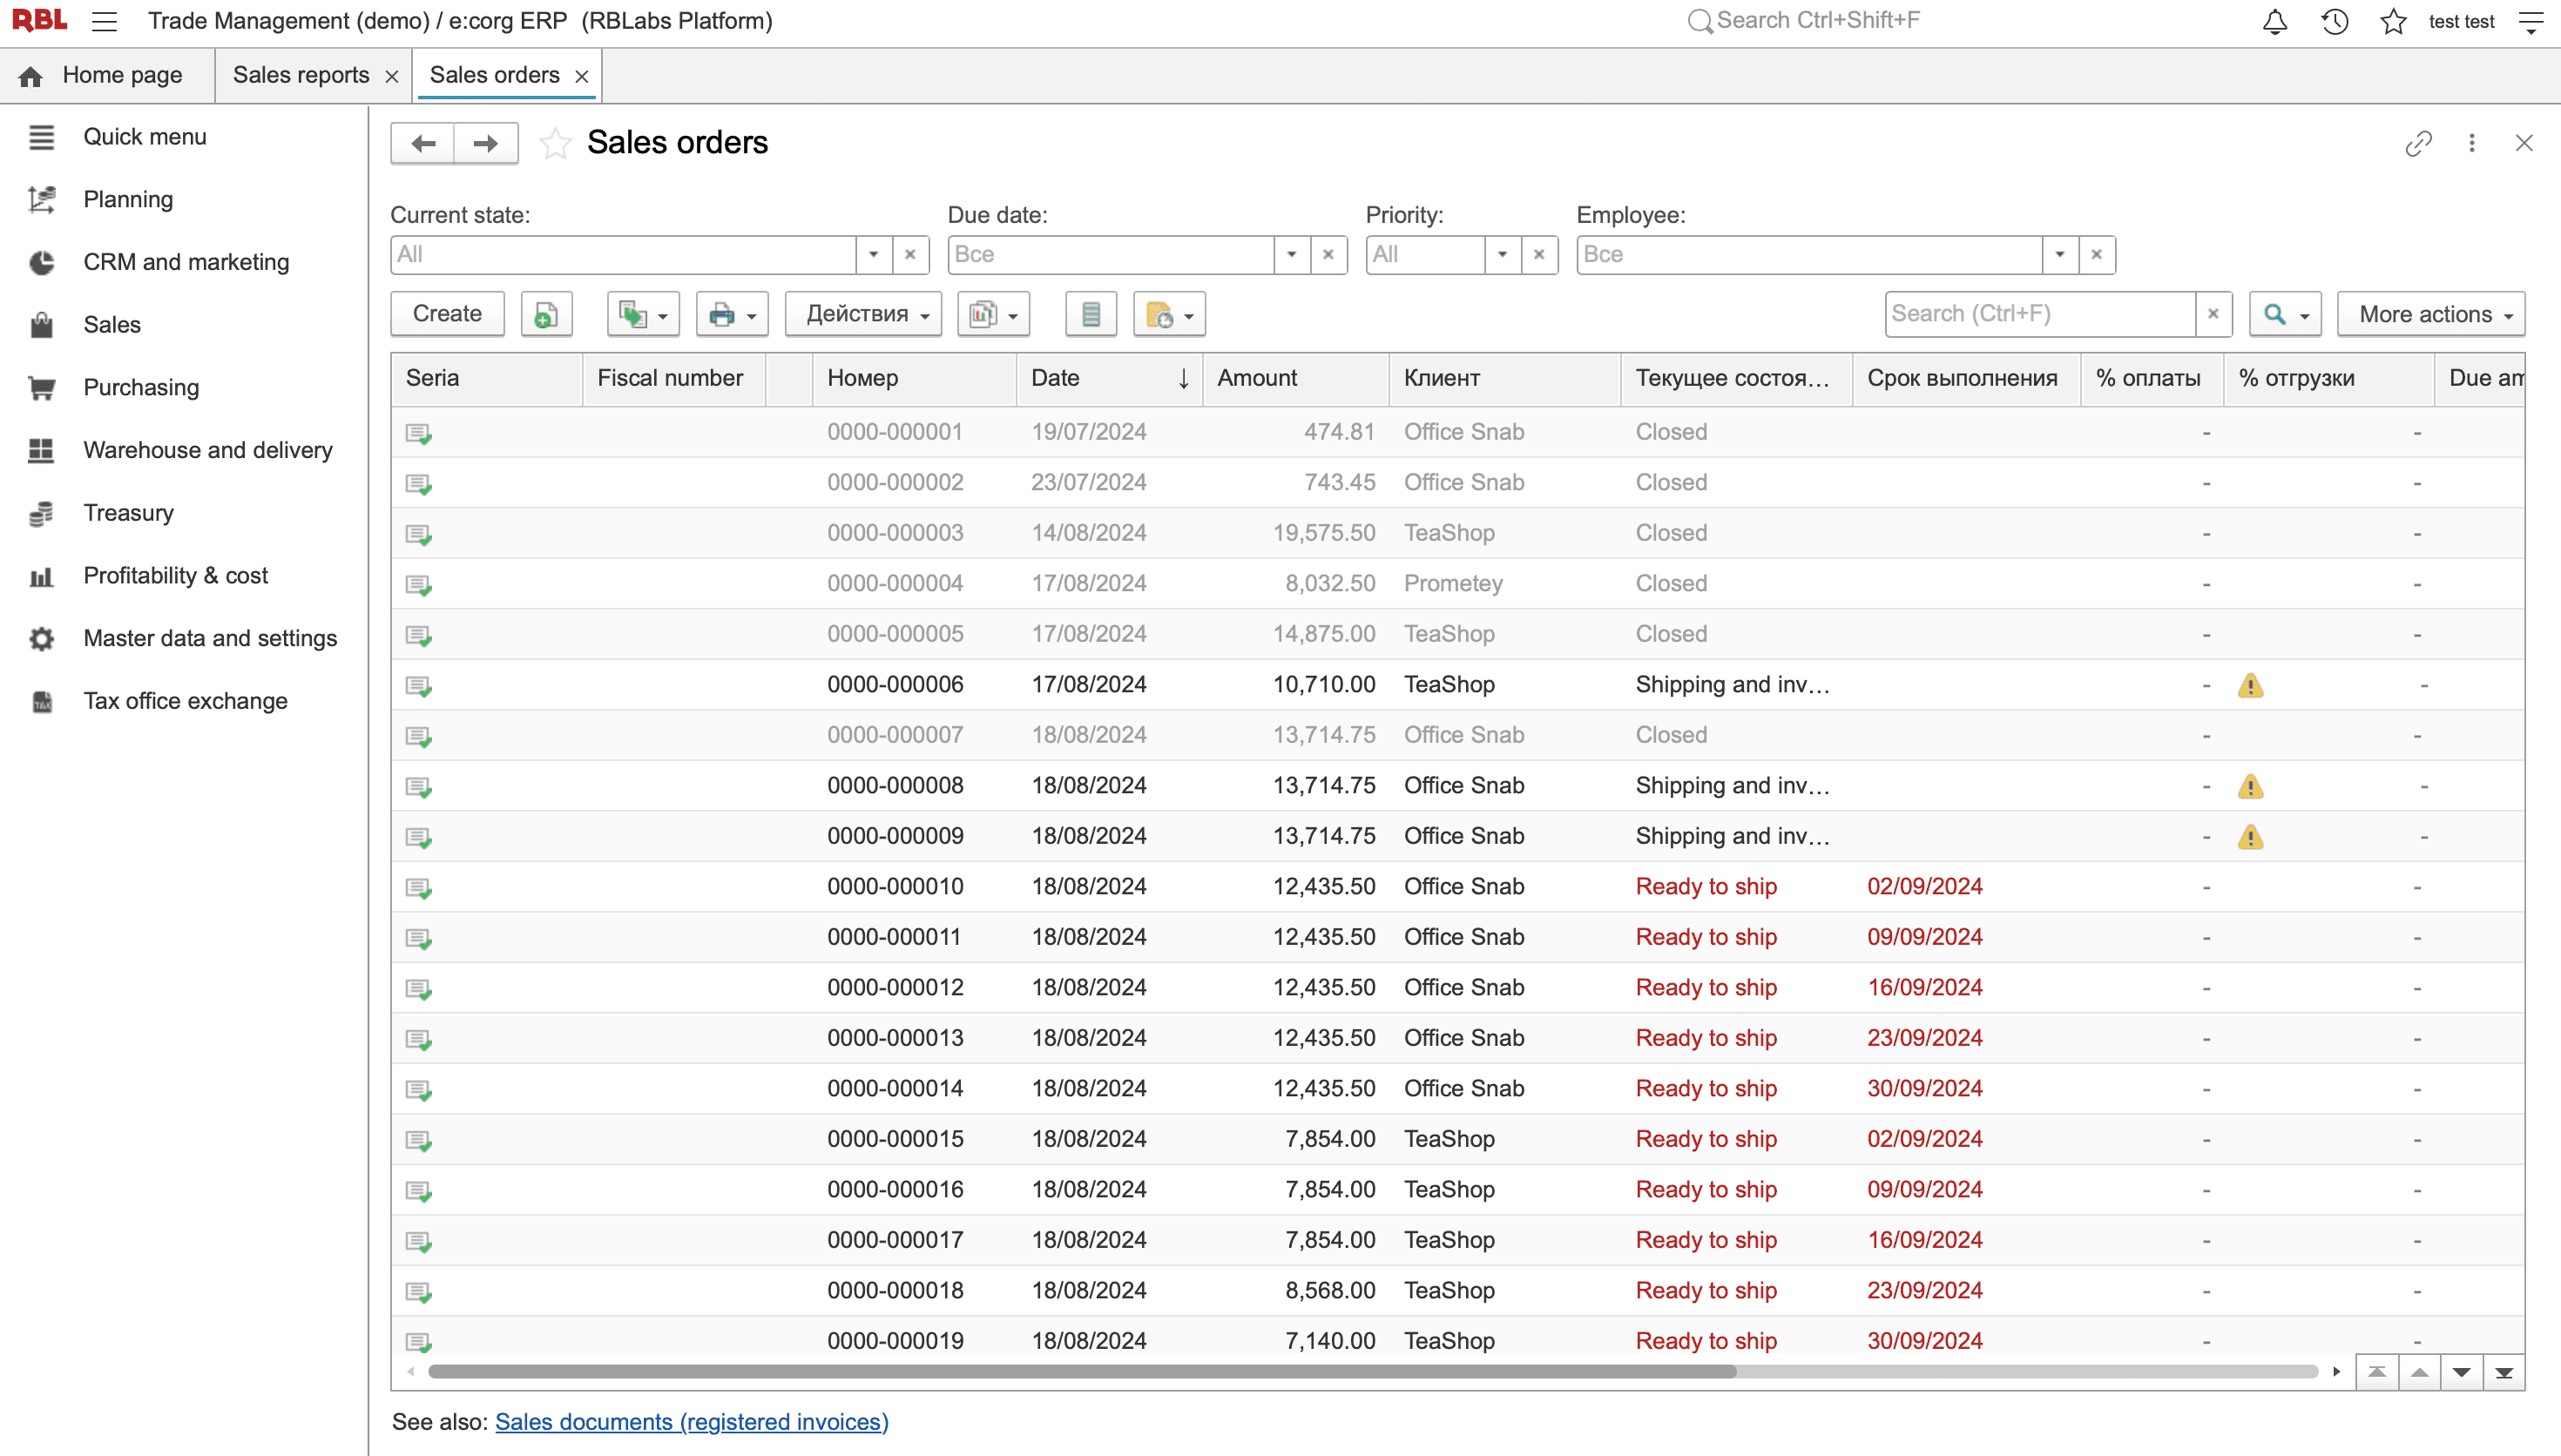Open the top-left hamburger main menu
The width and height of the screenshot is (2561, 1456).
pyautogui.click(x=105, y=21)
